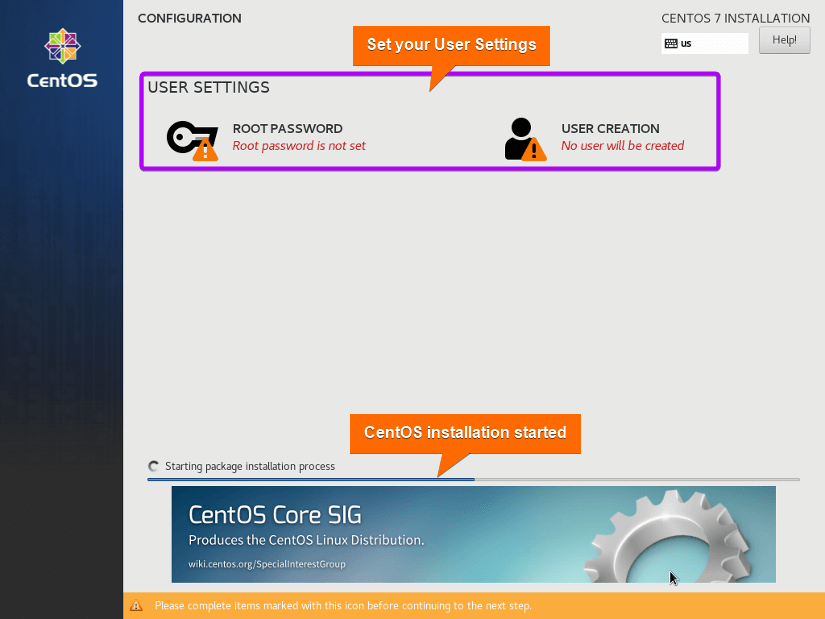Click 'No user will be created' text

(x=622, y=146)
